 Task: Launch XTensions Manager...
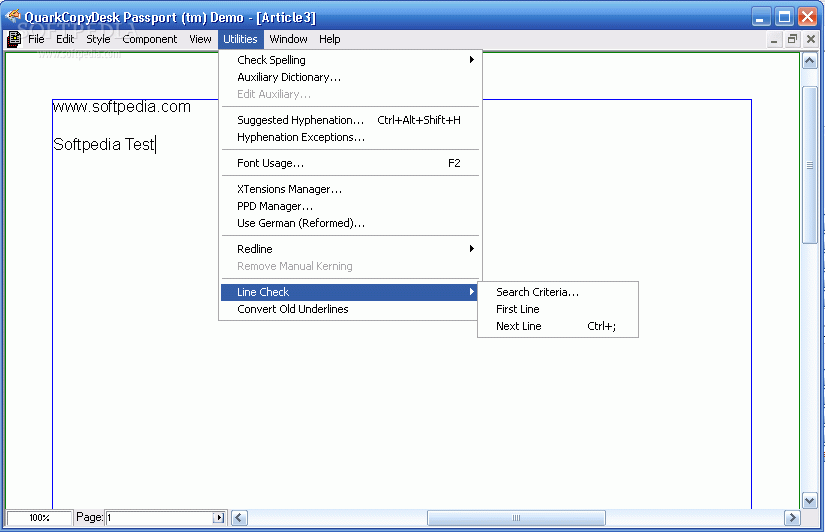(349, 189)
